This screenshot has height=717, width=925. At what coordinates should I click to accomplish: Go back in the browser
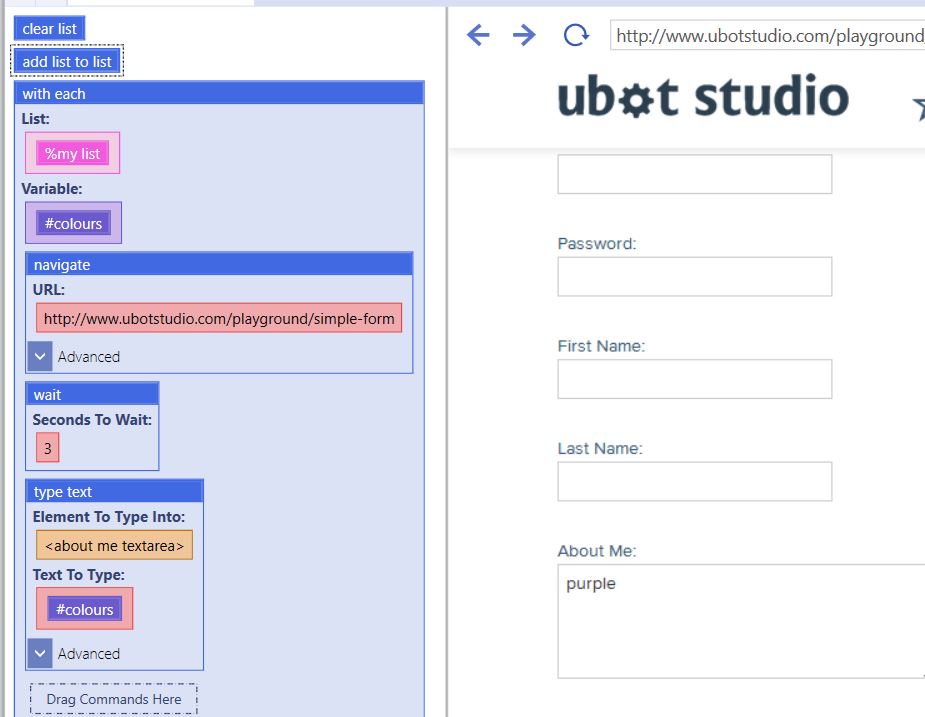478,35
